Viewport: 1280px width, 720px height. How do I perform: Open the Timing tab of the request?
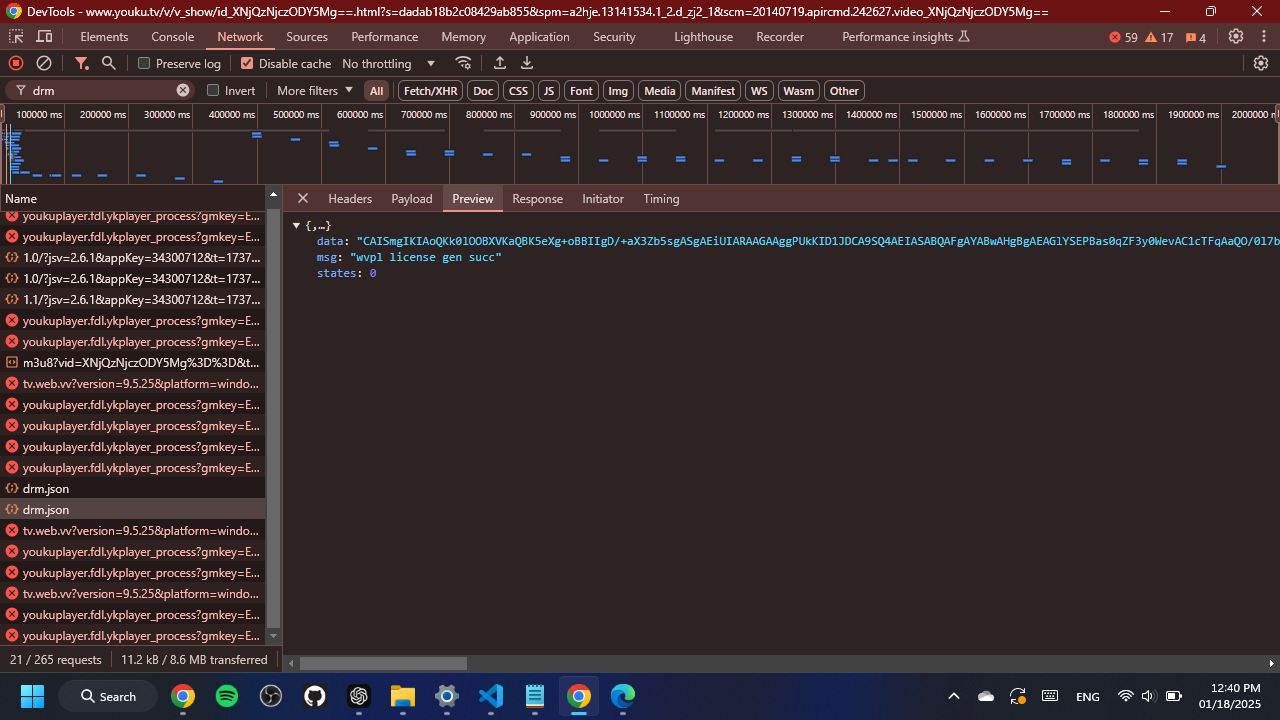coord(661,198)
